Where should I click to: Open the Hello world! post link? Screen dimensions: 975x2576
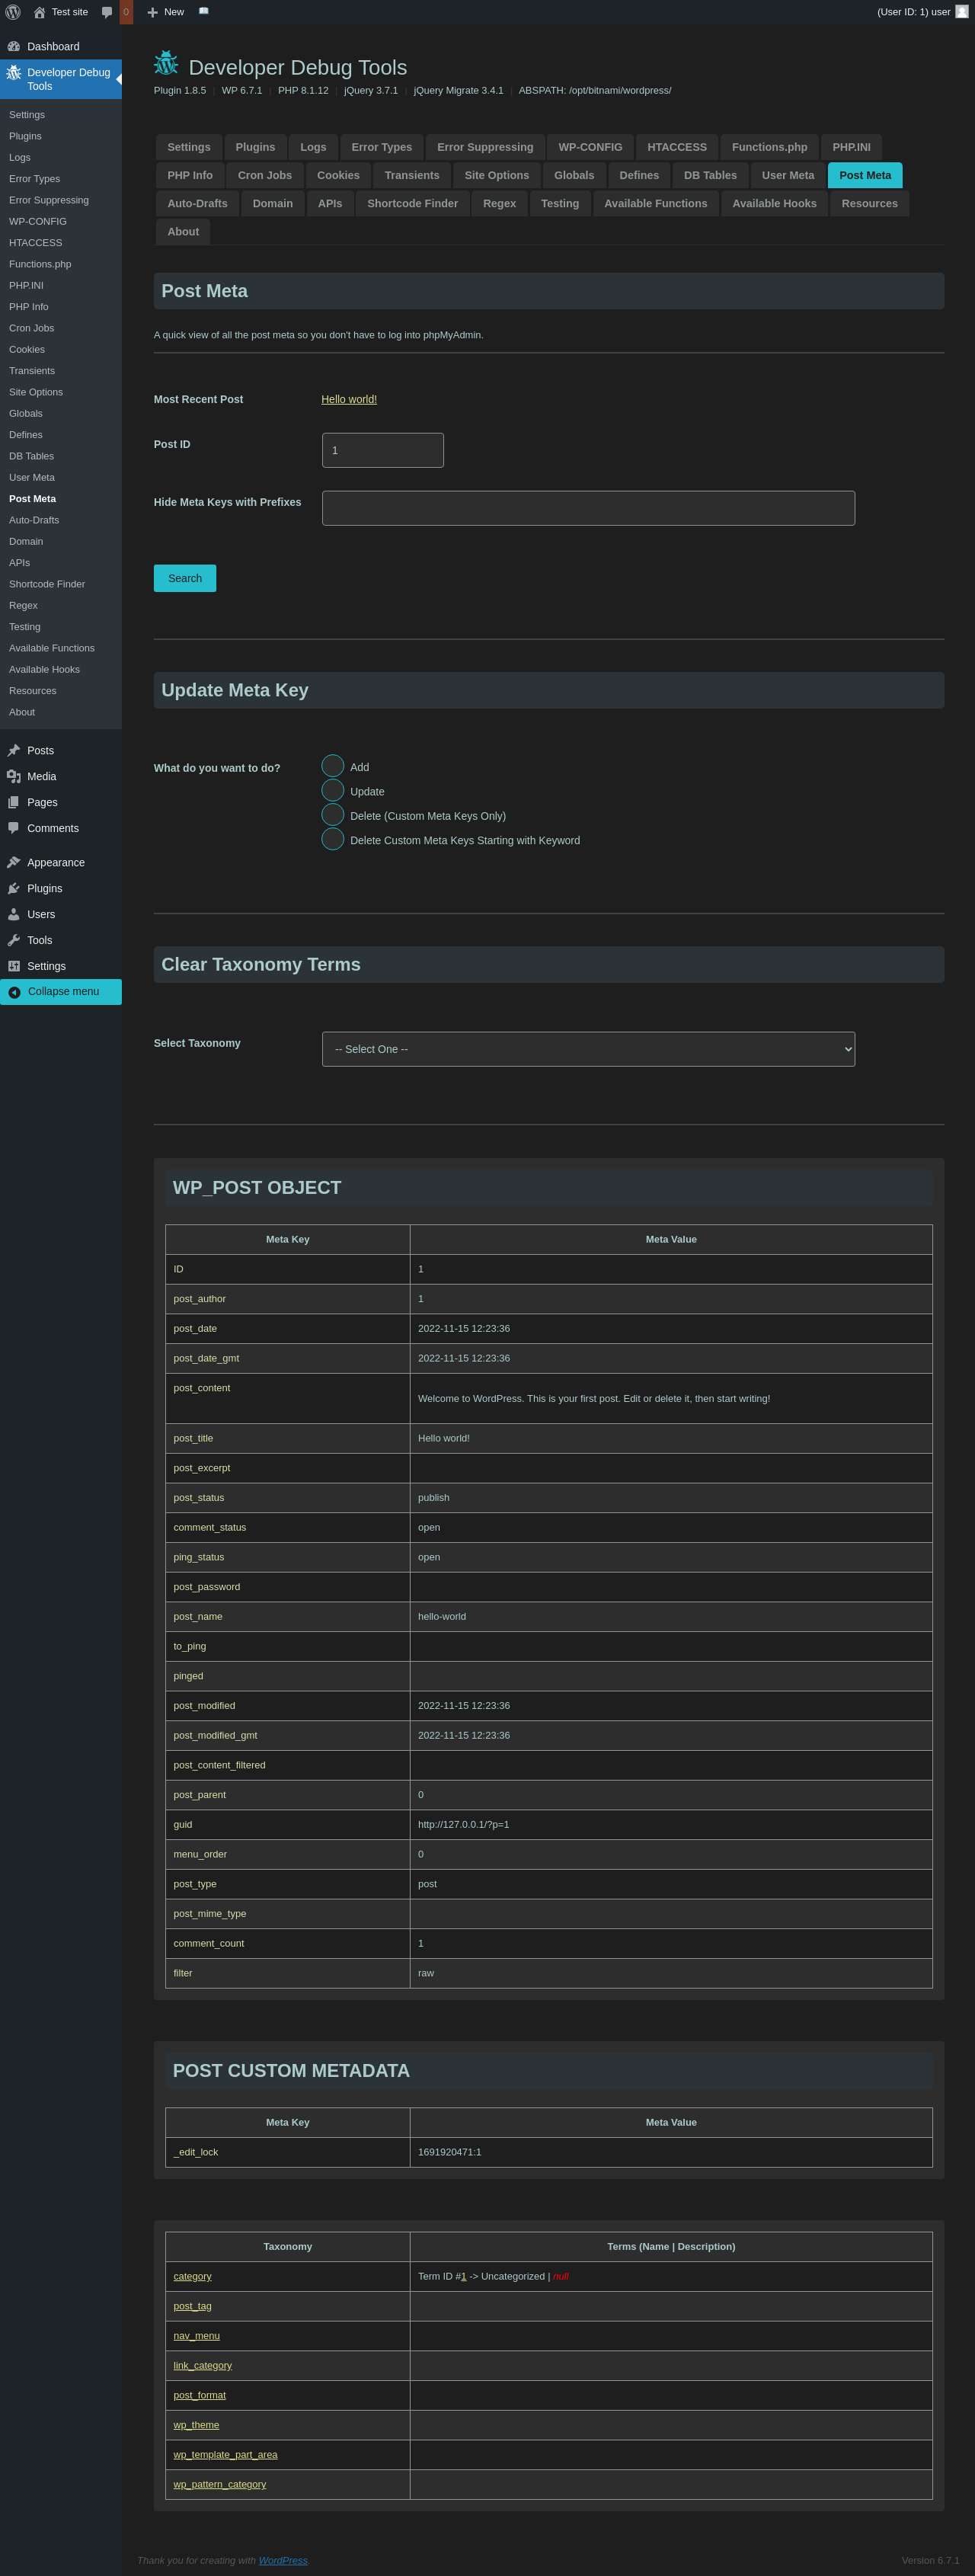tap(349, 399)
